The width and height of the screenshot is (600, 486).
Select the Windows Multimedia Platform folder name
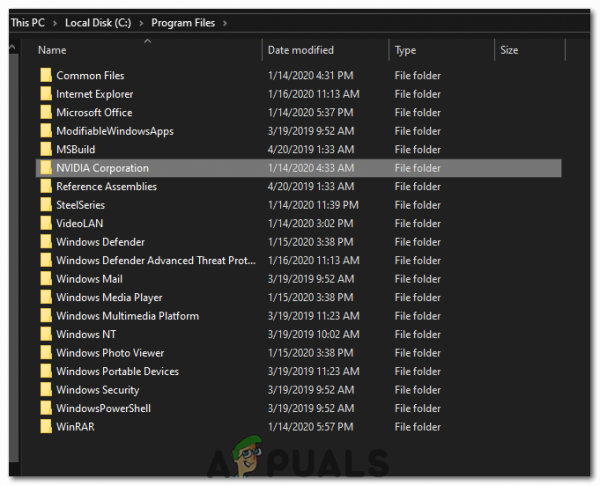click(127, 316)
